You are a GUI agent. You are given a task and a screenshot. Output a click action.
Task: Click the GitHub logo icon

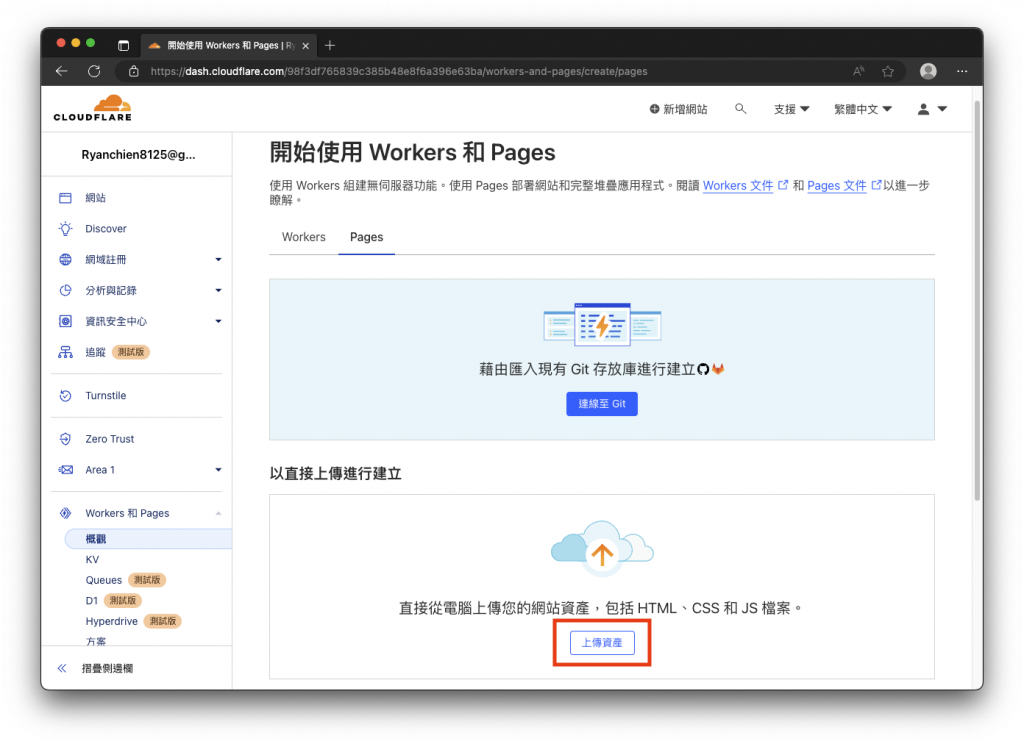[703, 370]
